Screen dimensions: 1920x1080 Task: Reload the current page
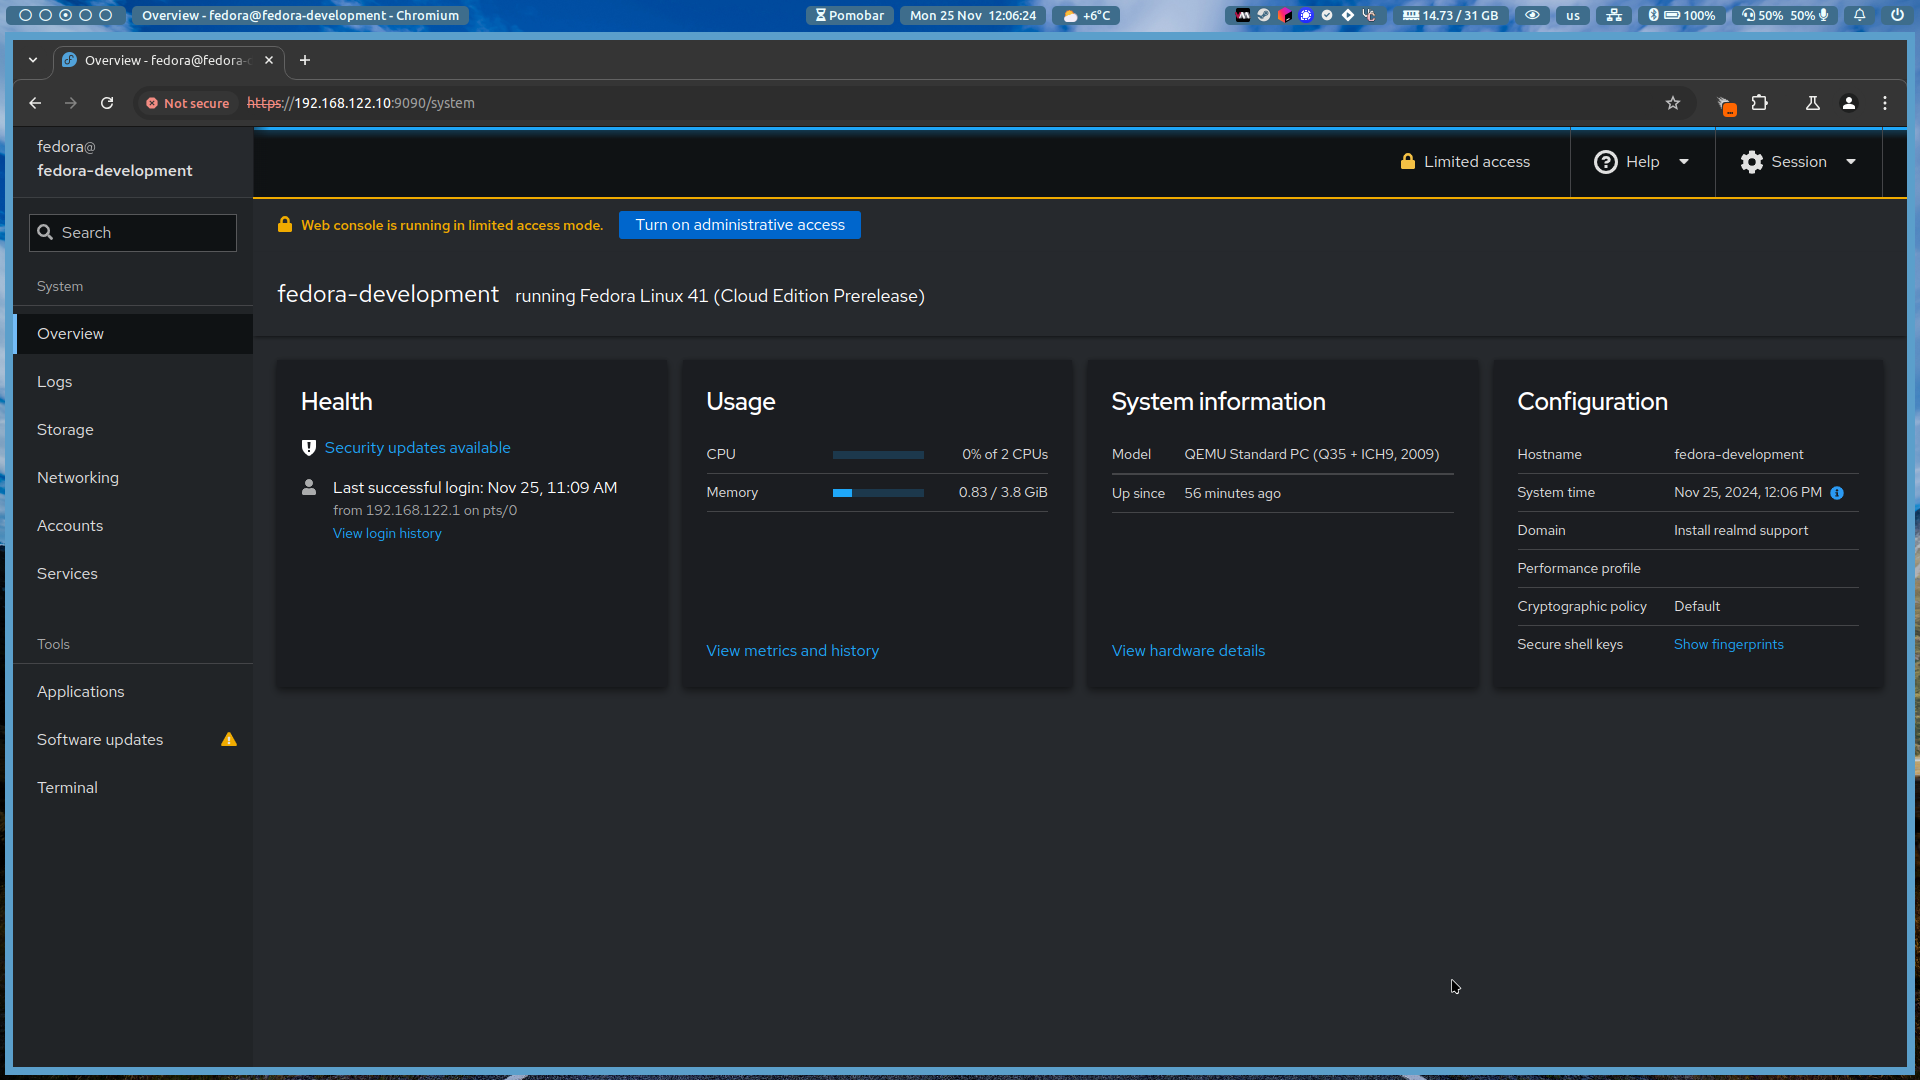[107, 103]
